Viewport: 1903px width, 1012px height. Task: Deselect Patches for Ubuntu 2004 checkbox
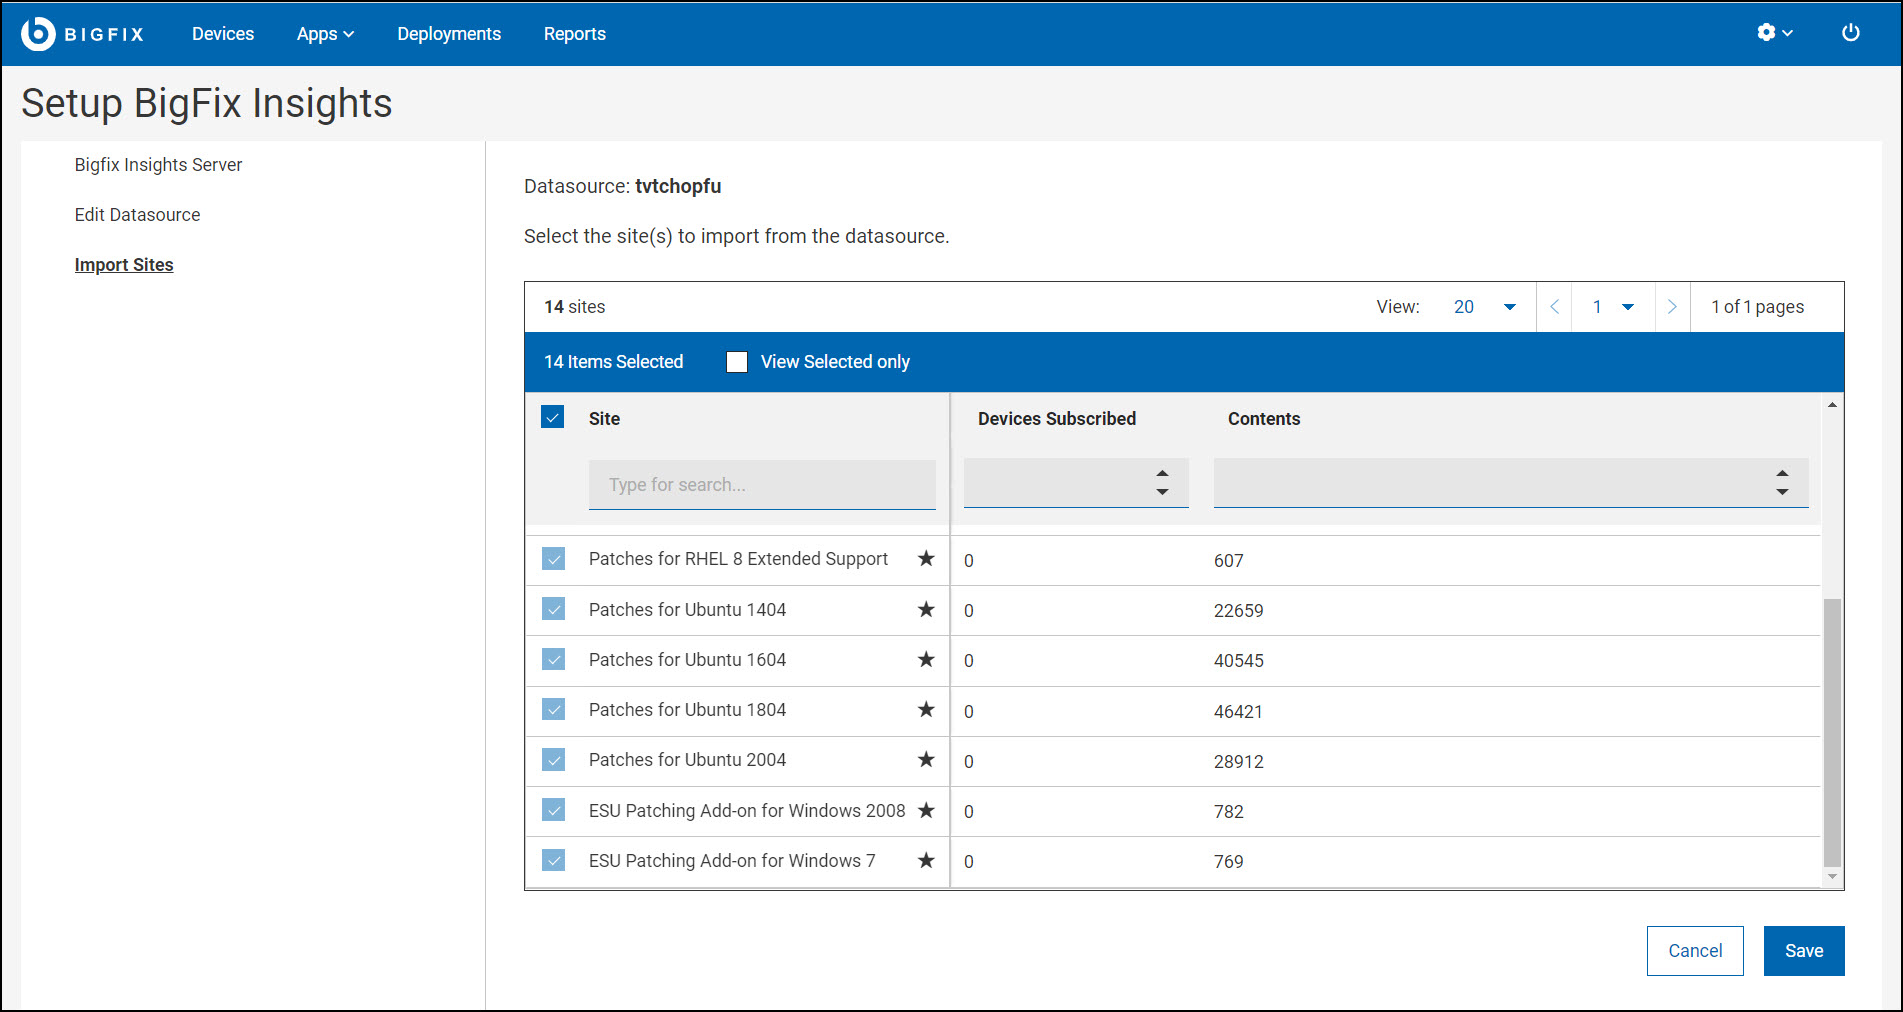pyautogui.click(x=553, y=760)
